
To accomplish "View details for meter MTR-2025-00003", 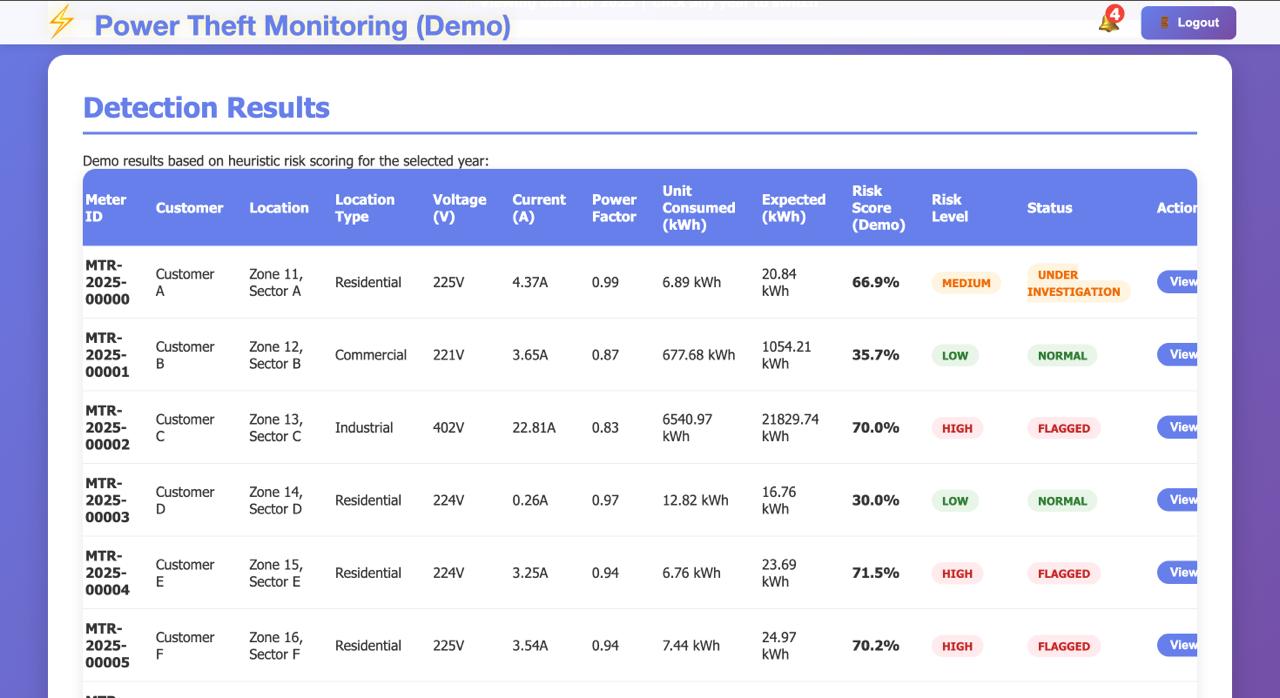I will tap(1177, 500).
